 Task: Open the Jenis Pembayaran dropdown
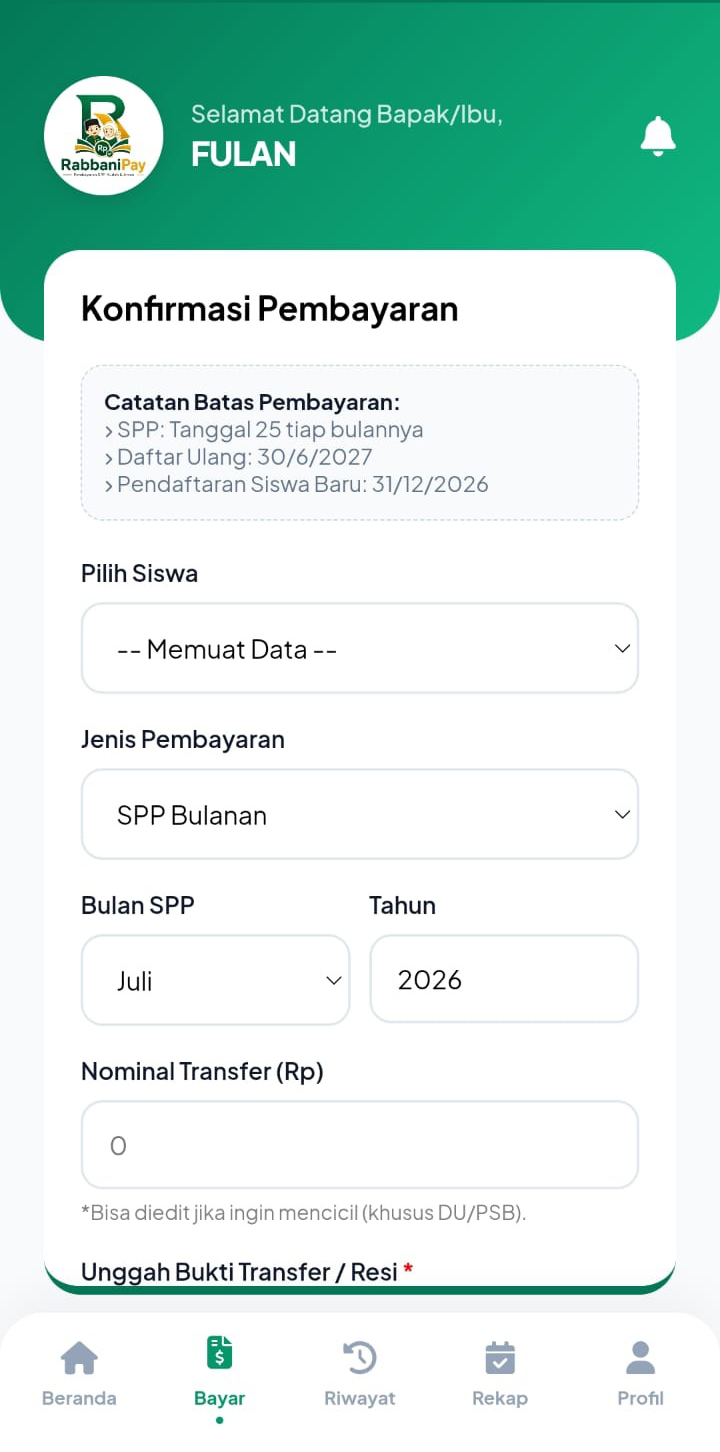point(360,814)
